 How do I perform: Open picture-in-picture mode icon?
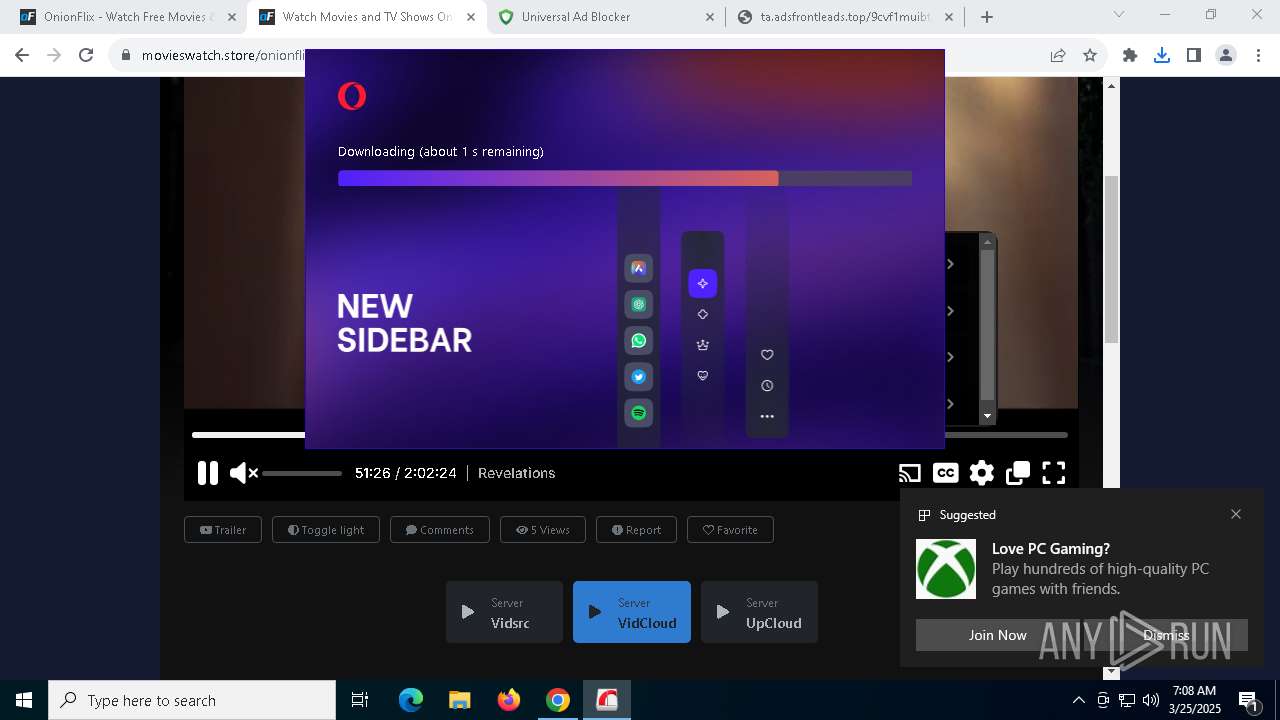click(x=1018, y=473)
